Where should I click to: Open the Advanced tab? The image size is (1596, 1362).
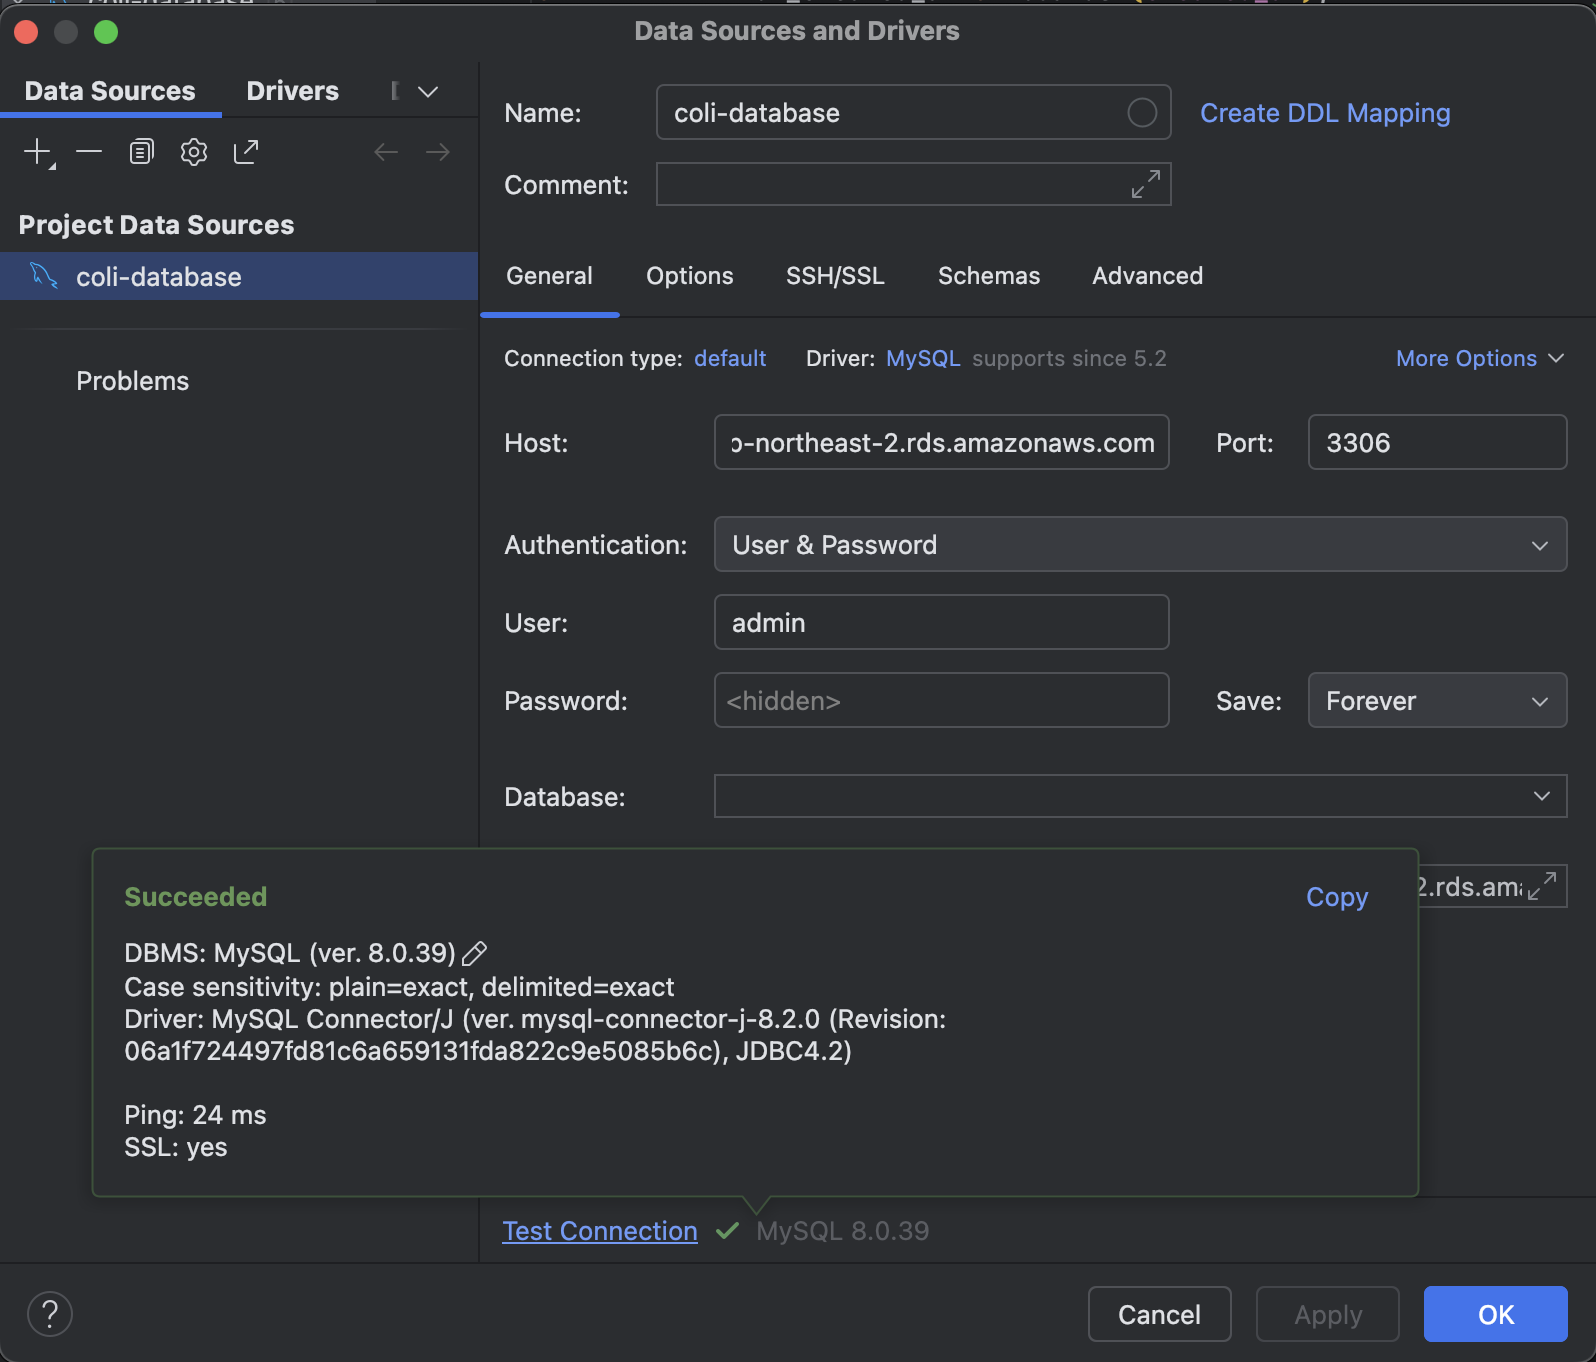[x=1147, y=276]
